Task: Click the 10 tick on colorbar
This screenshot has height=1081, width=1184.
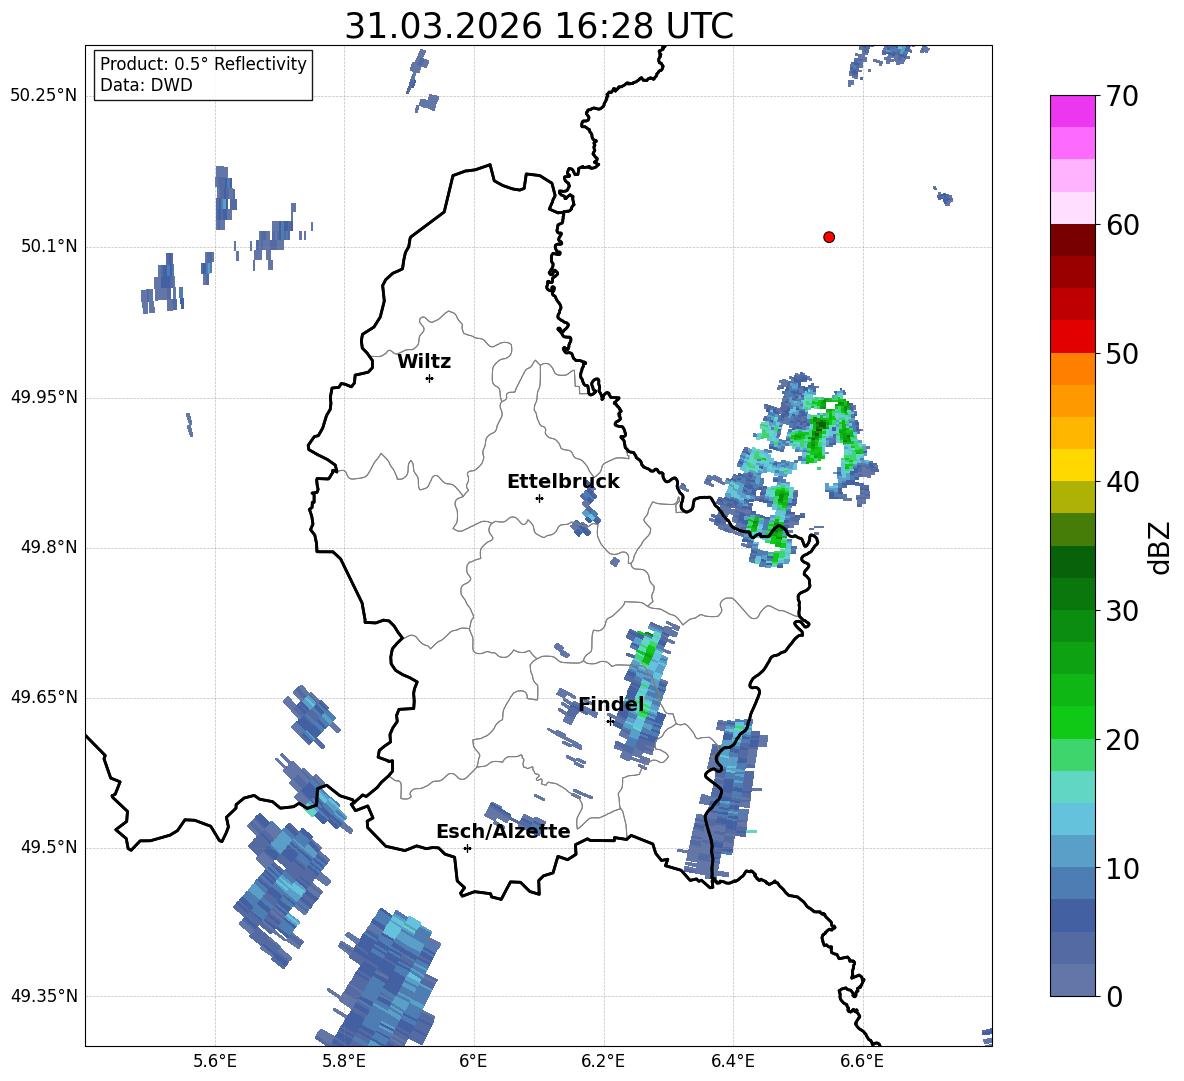Action: [x=1122, y=868]
